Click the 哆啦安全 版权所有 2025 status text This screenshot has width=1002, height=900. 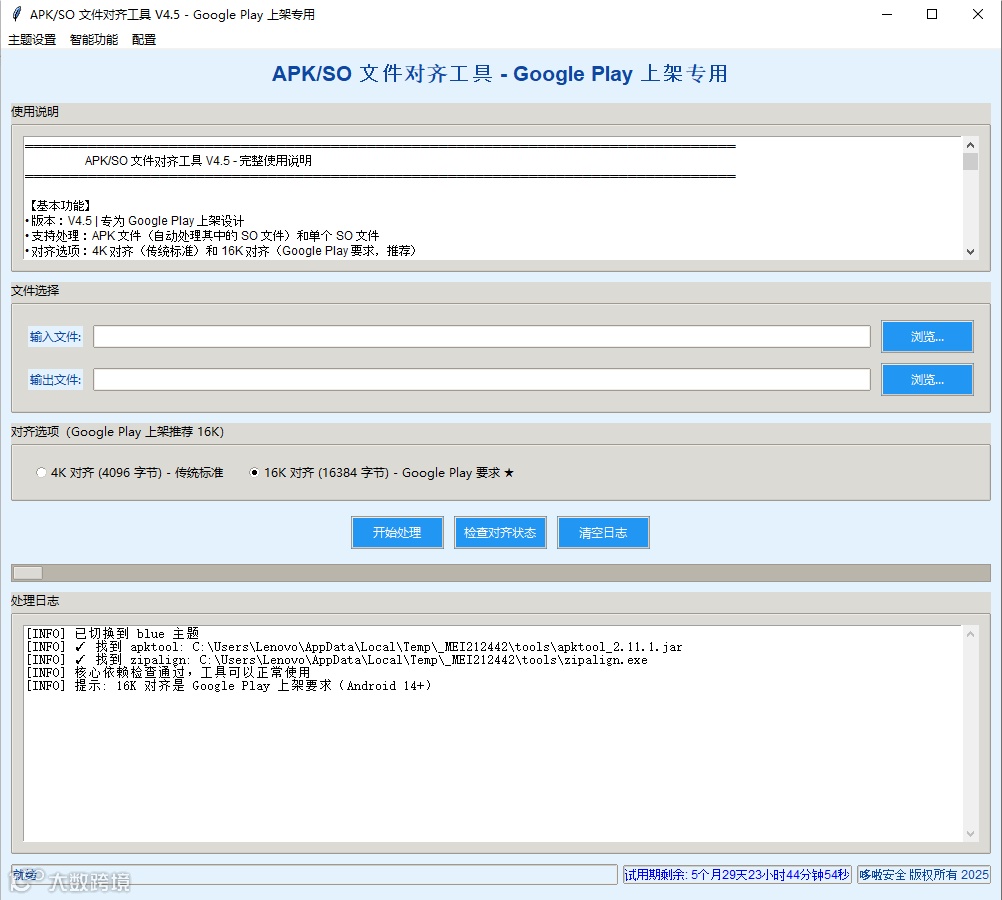pyautogui.click(x=923, y=874)
